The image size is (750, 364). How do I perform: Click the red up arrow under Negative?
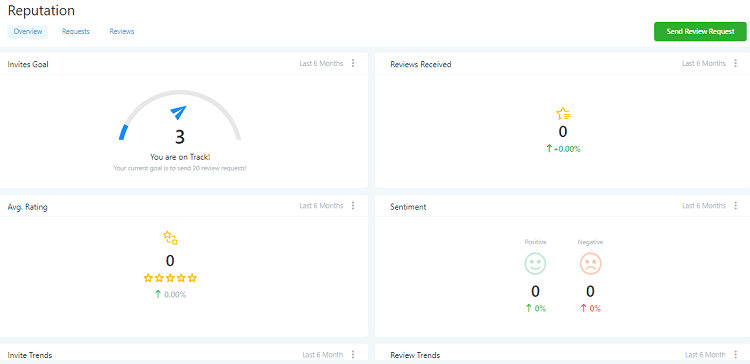[x=583, y=309]
